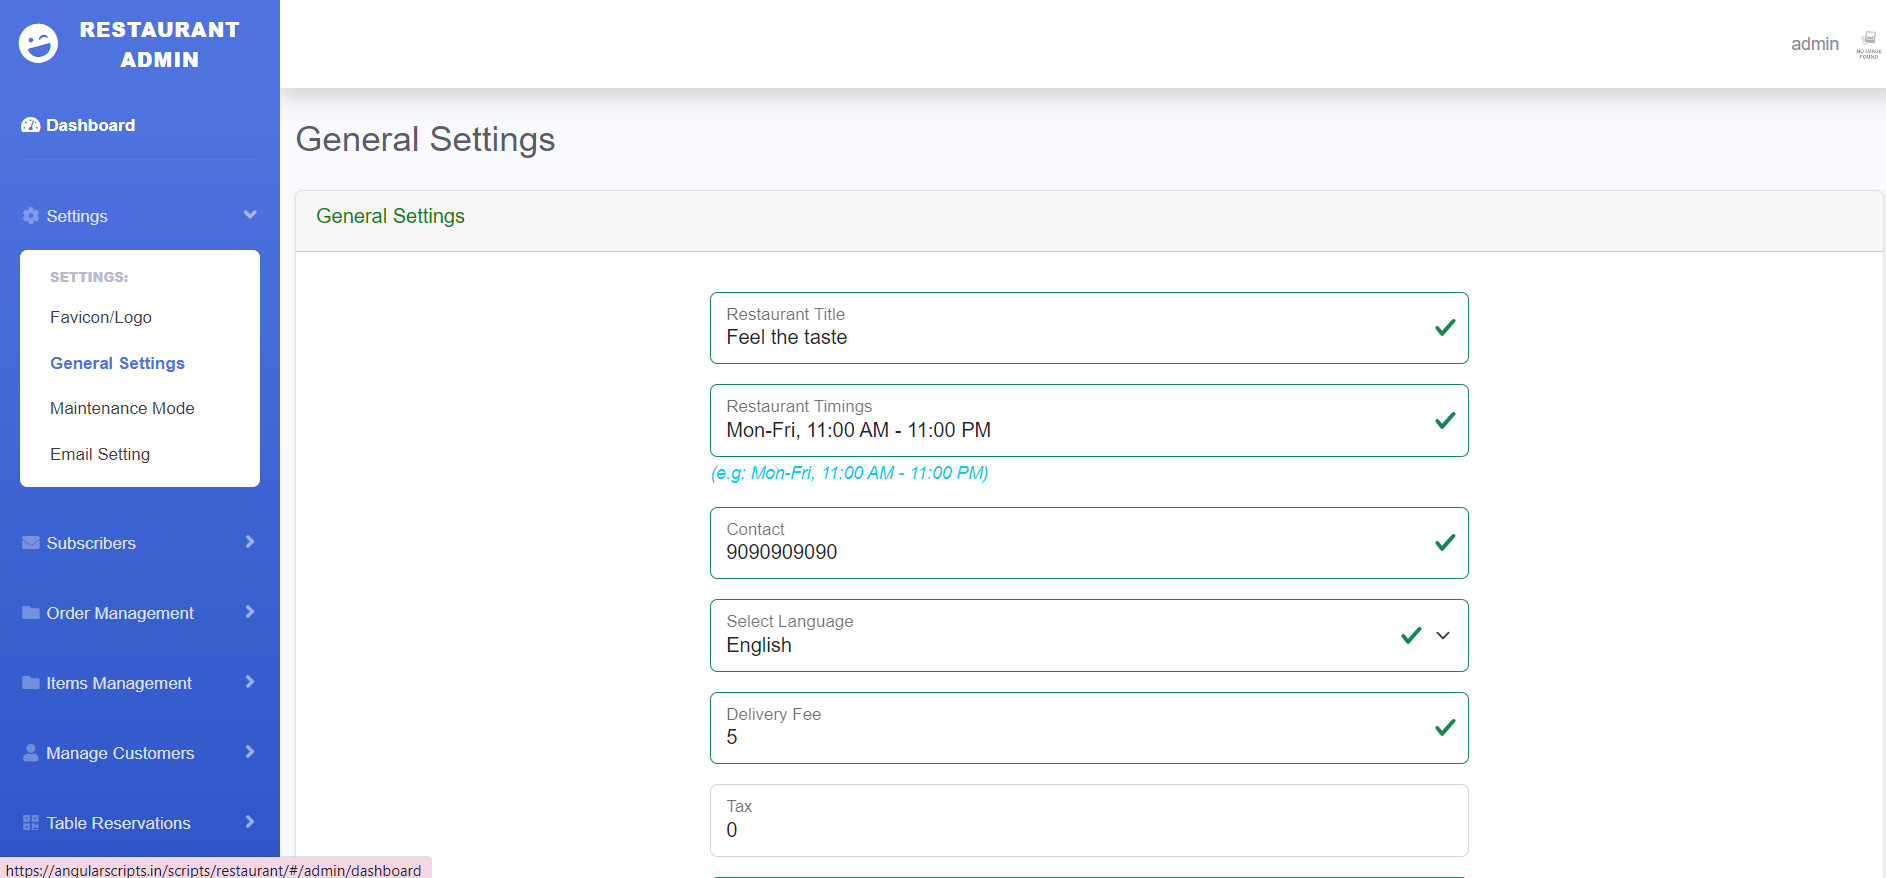Open Maintenance Mode settings

pos(122,408)
